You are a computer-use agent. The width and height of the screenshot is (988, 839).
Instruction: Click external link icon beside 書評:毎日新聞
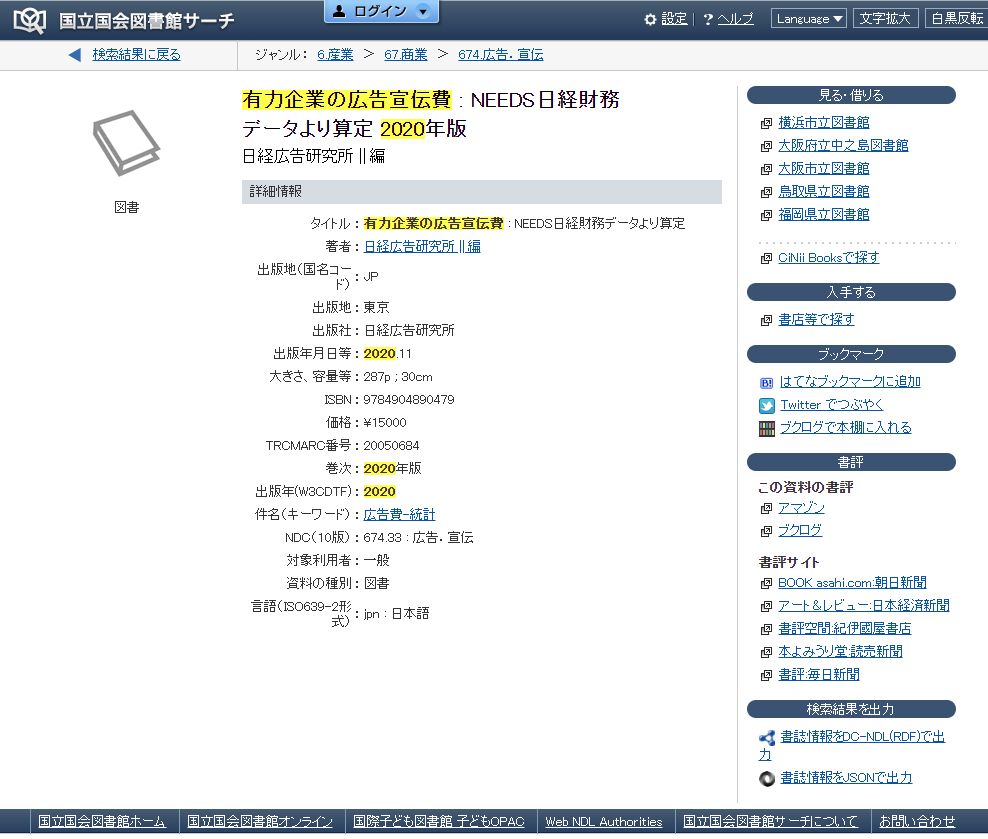point(766,675)
